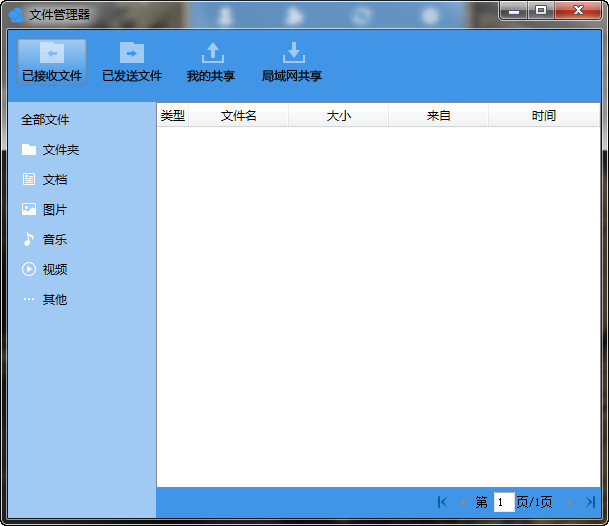
Task: Sort list by 文件名 column
Action: click(x=239, y=116)
